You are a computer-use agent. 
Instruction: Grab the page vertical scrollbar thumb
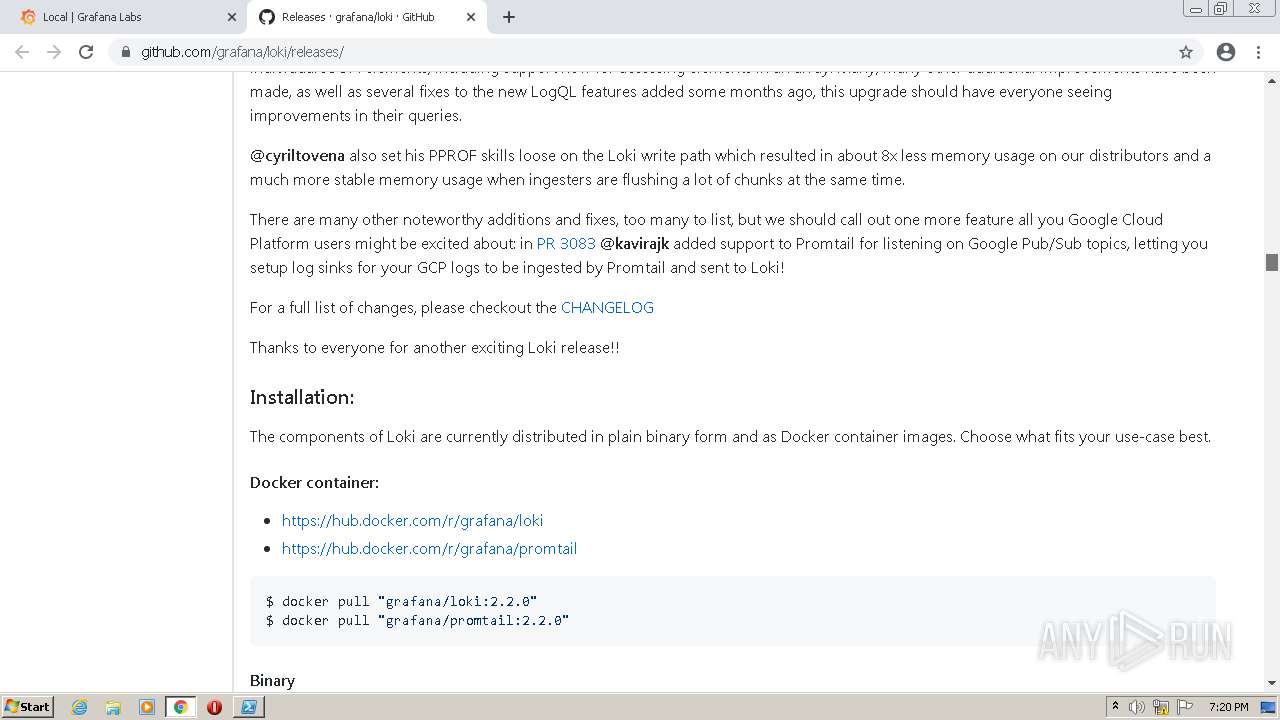1272,262
